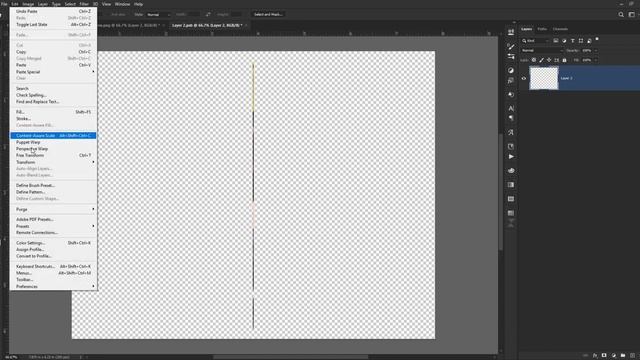Screen dimensions: 640x360
Task: Filter layers by pixel layers icon
Action: point(556,40)
